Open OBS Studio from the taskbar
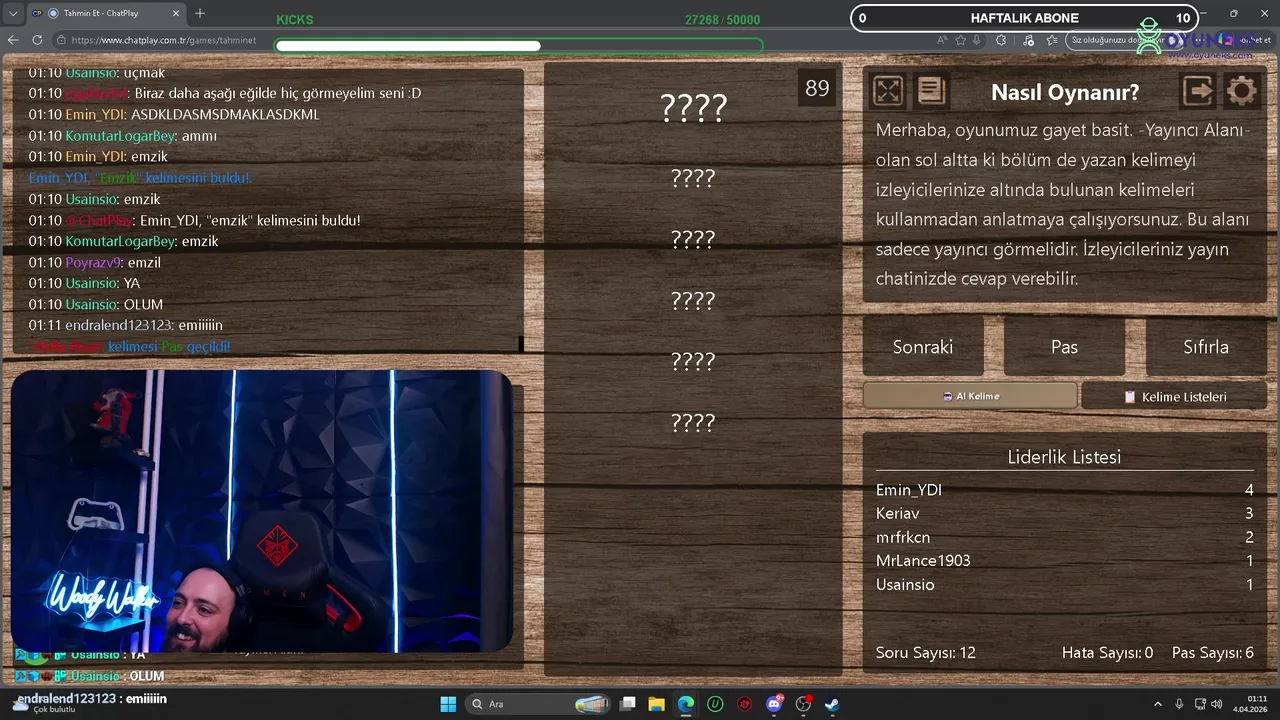The width and height of the screenshot is (1280, 720). click(803, 704)
